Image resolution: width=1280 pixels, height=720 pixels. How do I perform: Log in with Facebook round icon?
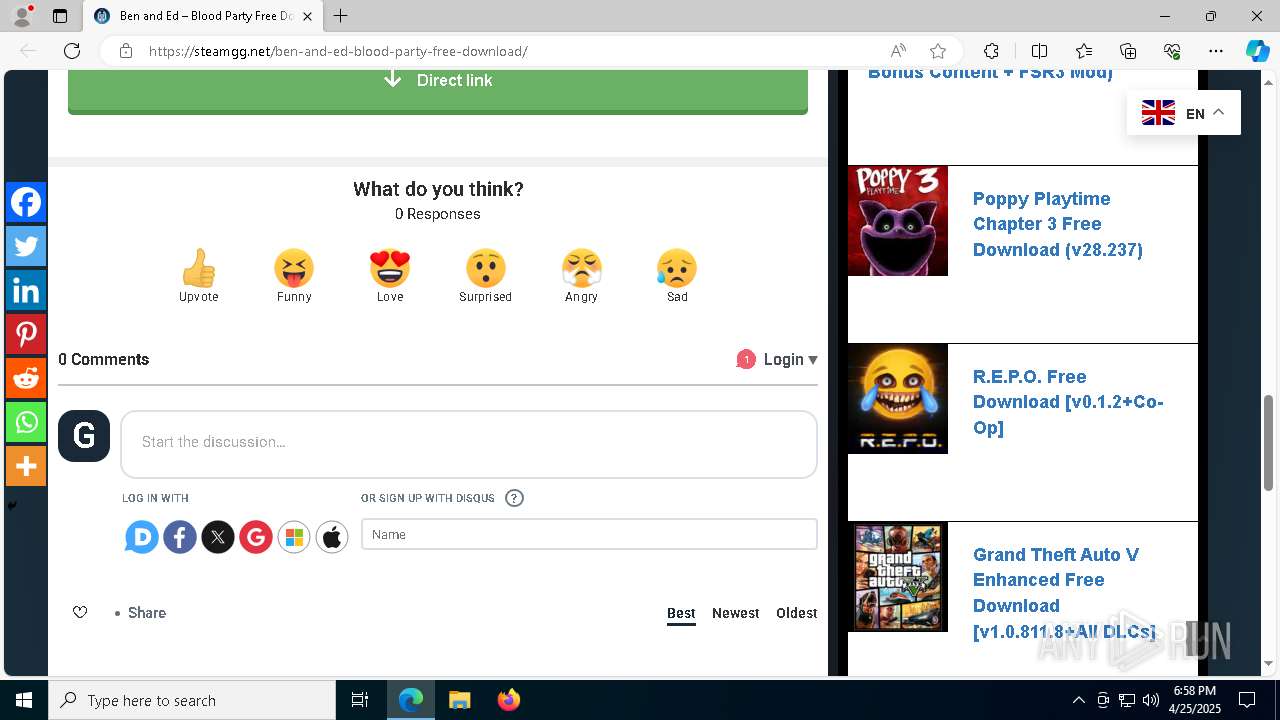click(180, 537)
